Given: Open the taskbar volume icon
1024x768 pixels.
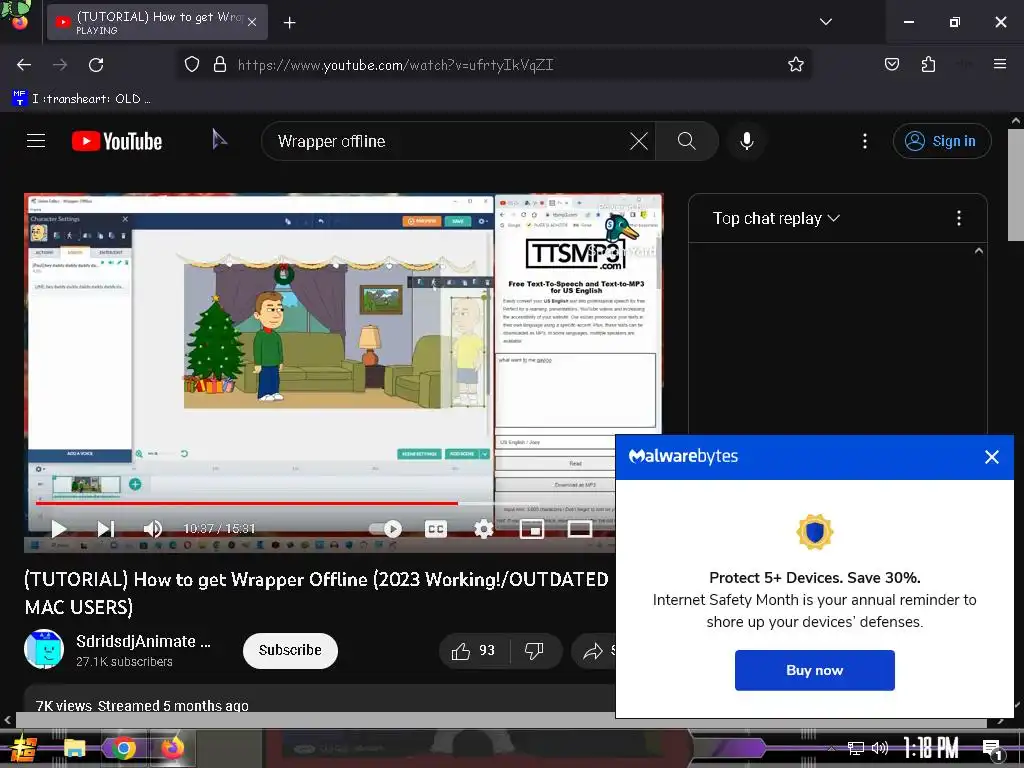Looking at the screenshot, I should [x=880, y=748].
